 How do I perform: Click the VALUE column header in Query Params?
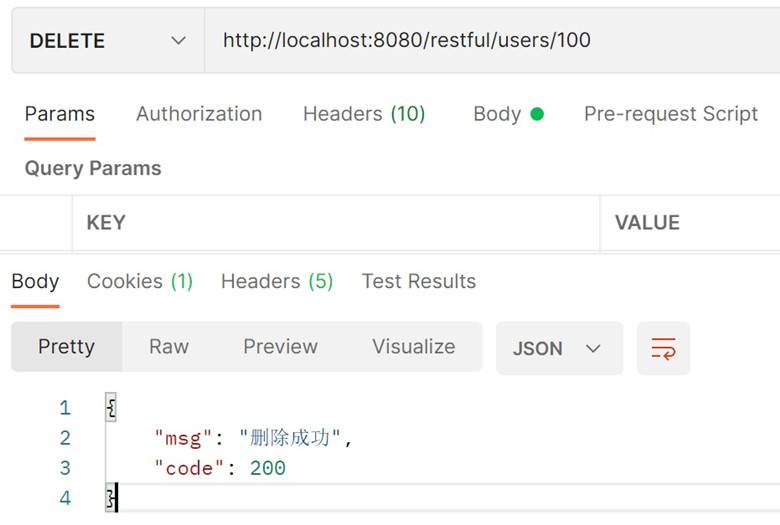click(647, 223)
